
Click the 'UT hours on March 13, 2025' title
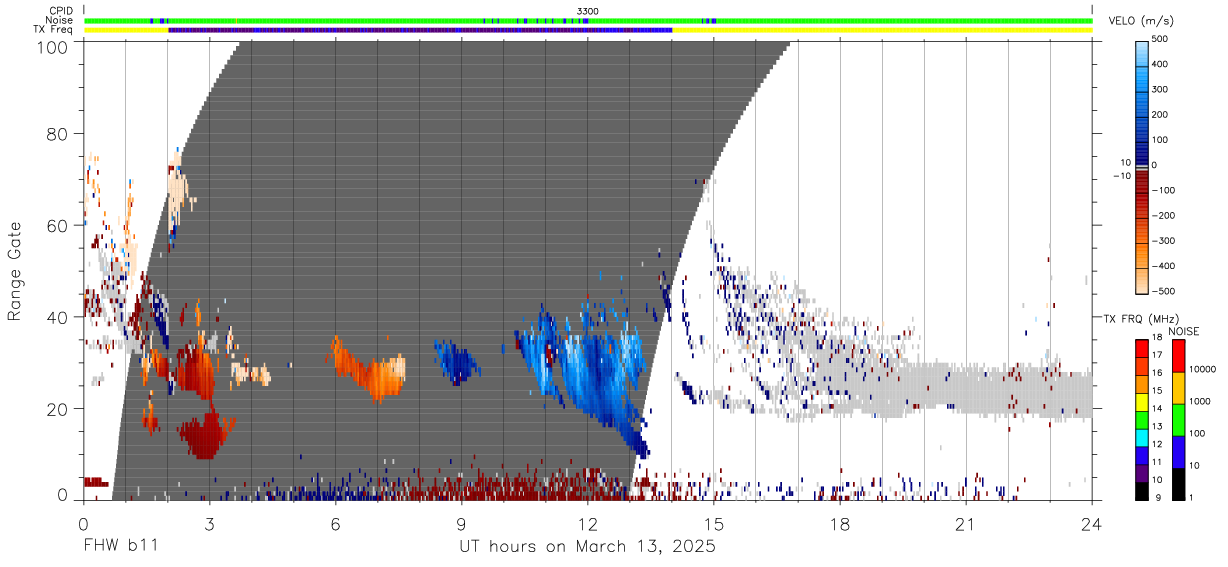pos(587,547)
